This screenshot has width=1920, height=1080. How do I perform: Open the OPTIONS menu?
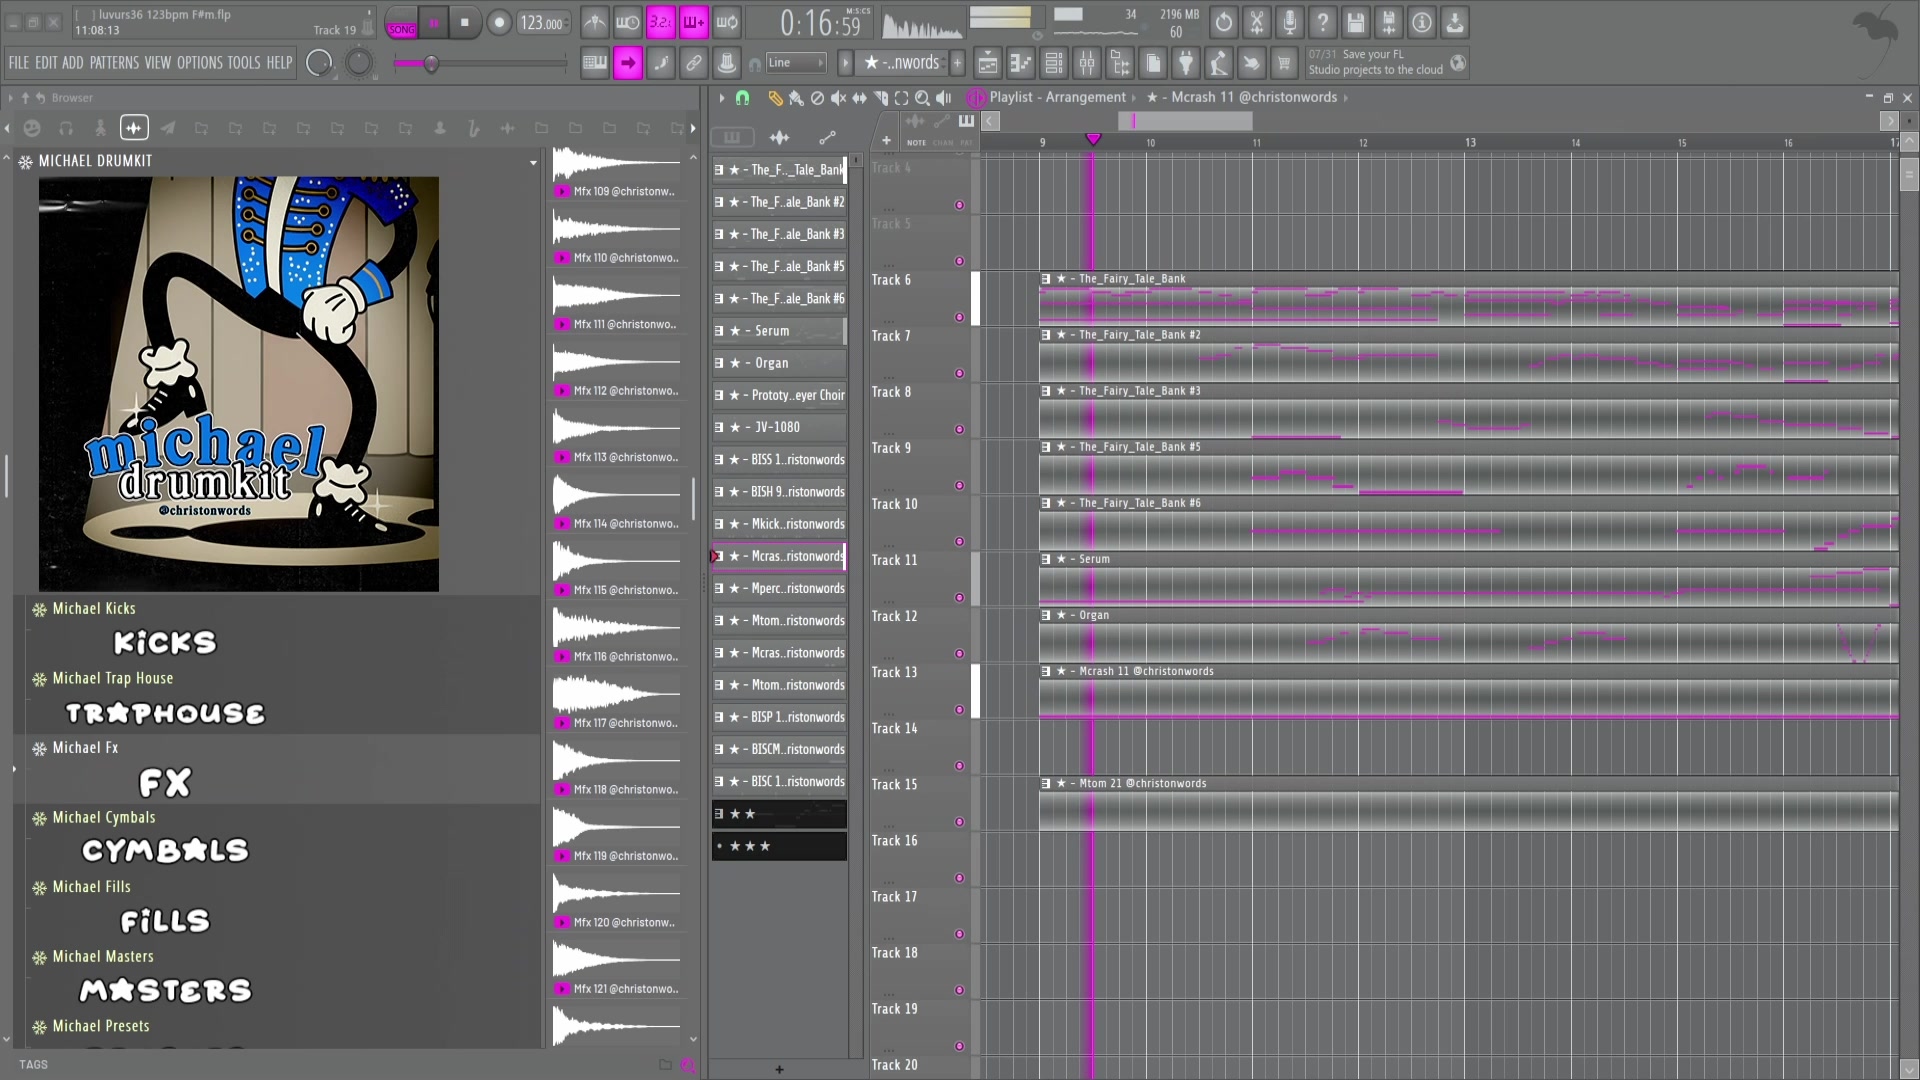pos(200,63)
